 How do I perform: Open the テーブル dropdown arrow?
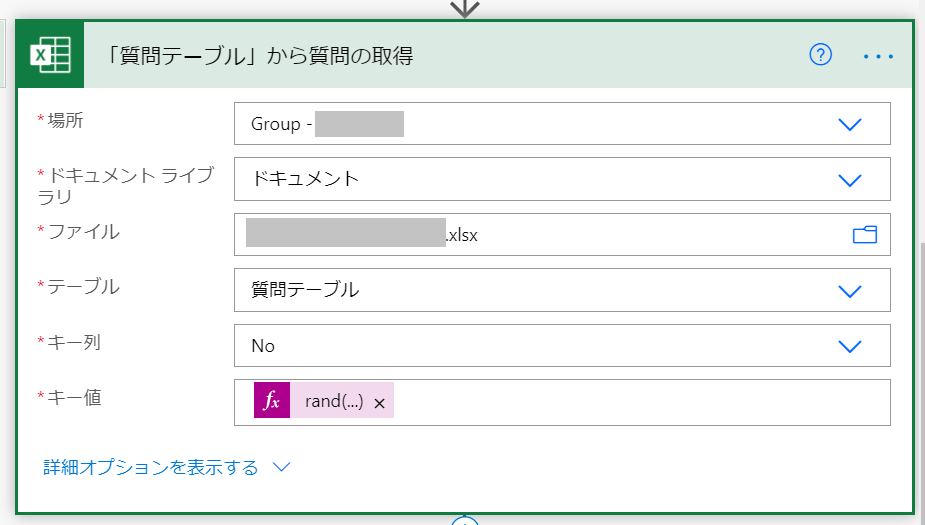pos(849,291)
